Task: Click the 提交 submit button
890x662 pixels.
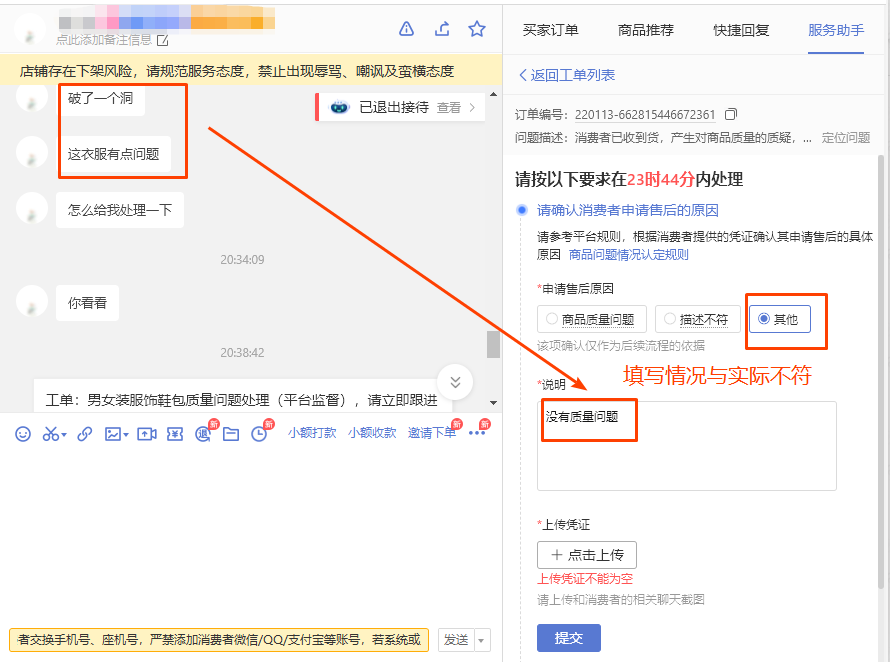Action: [x=568, y=637]
